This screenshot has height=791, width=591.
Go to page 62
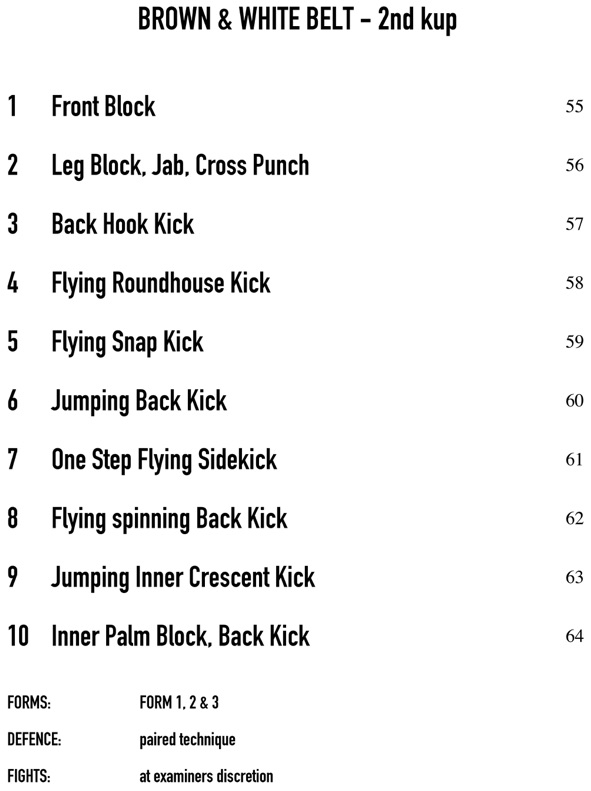(x=574, y=519)
